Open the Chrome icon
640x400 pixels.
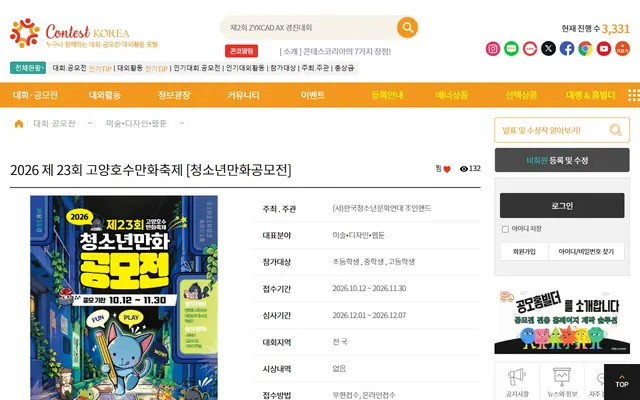tap(585, 49)
